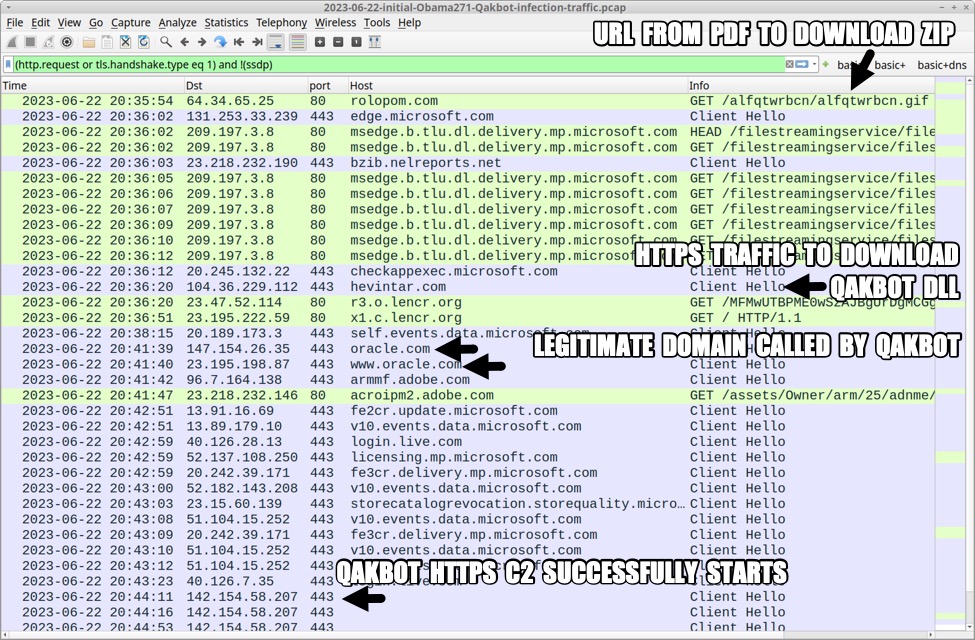Image resolution: width=975 pixels, height=640 pixels.
Task: Apply the basic+ filter button
Action: coord(890,65)
